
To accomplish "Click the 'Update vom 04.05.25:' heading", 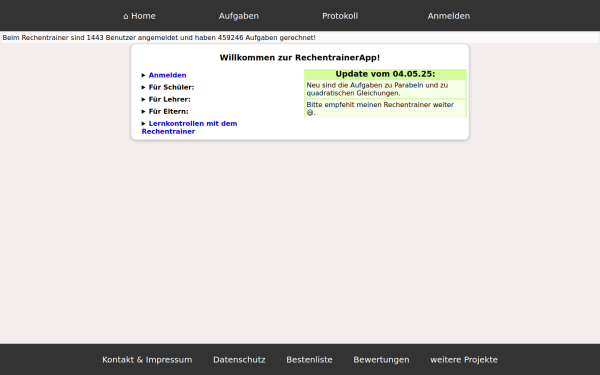I will point(385,74).
